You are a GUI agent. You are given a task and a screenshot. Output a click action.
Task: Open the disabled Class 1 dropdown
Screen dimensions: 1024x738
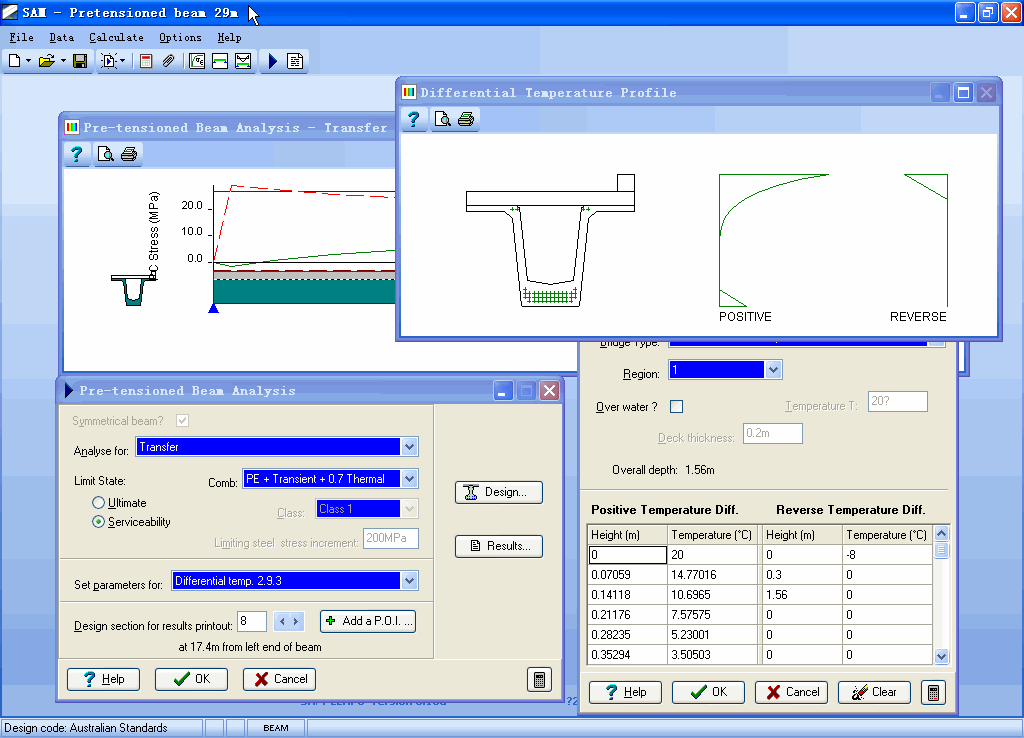[x=409, y=509]
